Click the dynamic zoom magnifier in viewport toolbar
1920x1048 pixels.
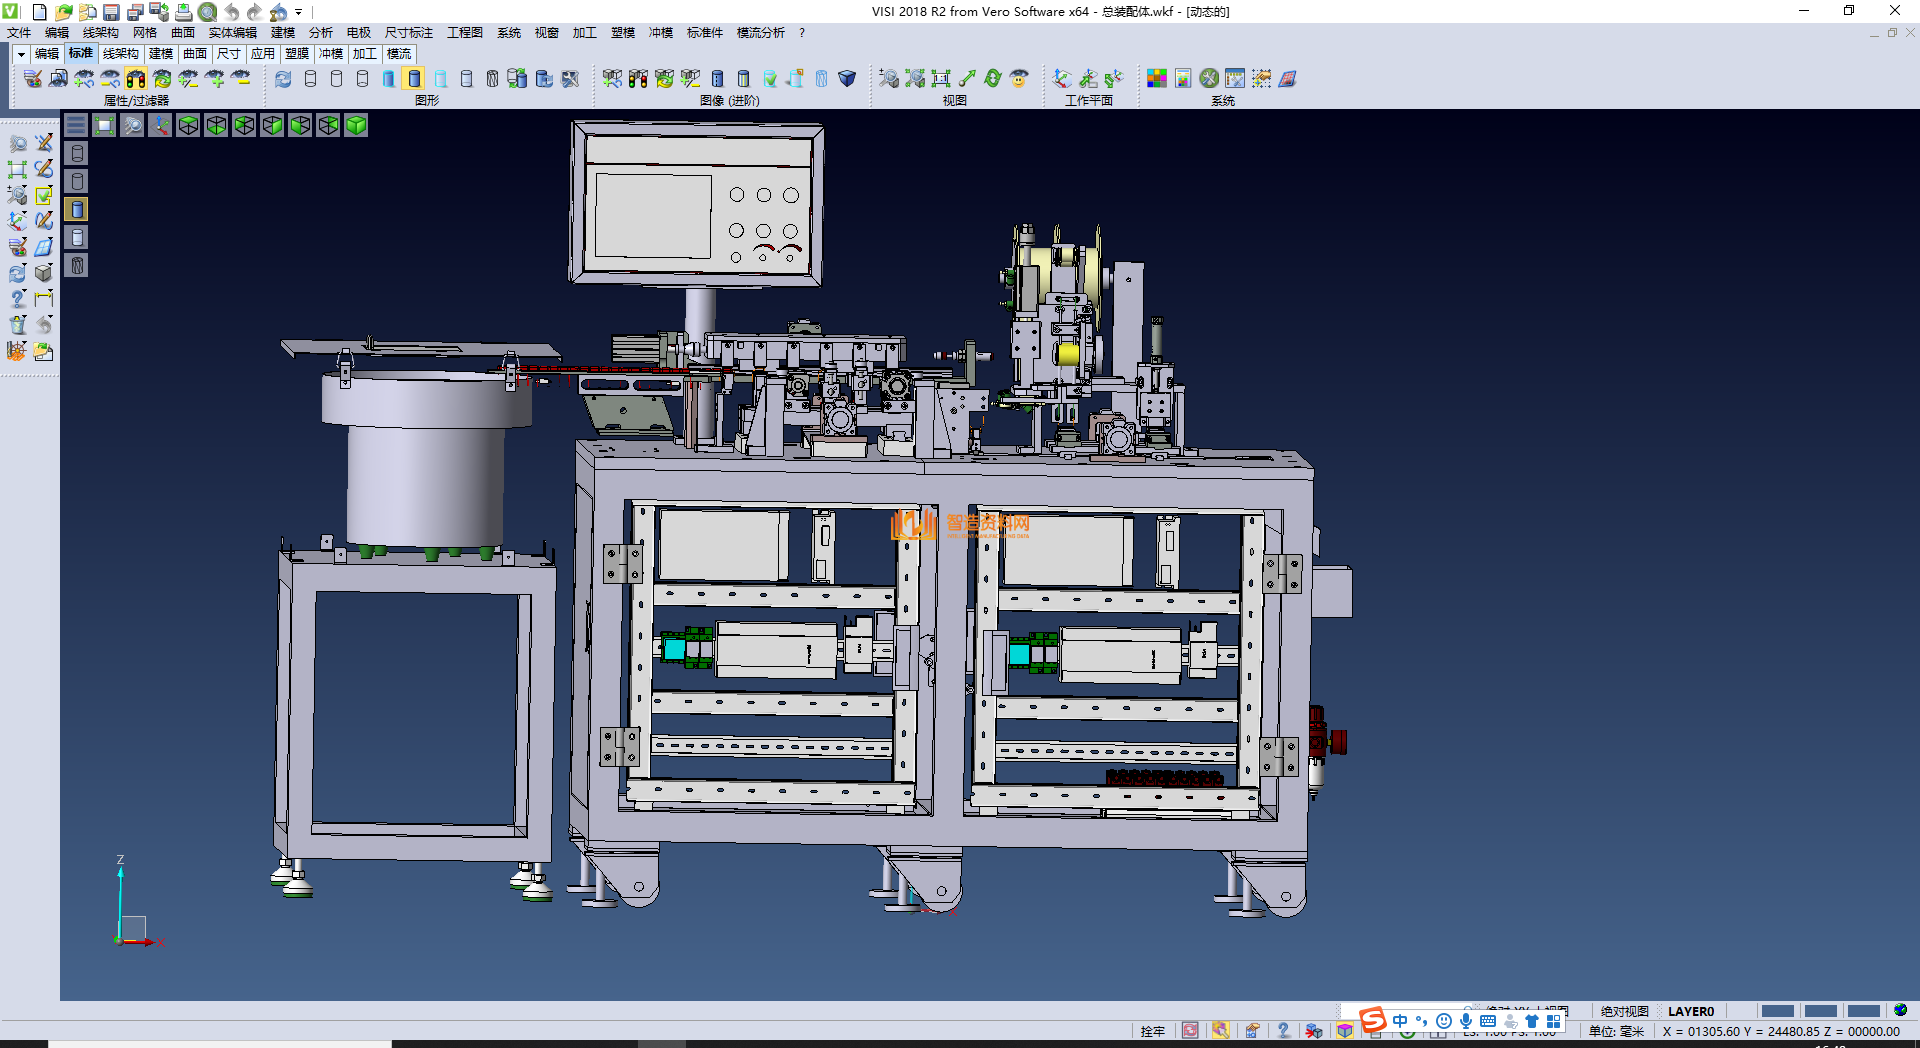click(132, 125)
